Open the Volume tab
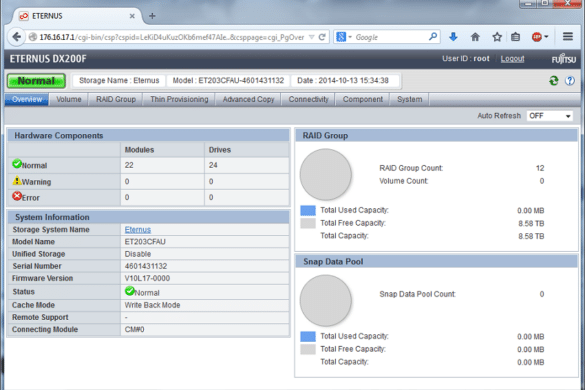The height and width of the screenshot is (390, 585). click(69, 99)
